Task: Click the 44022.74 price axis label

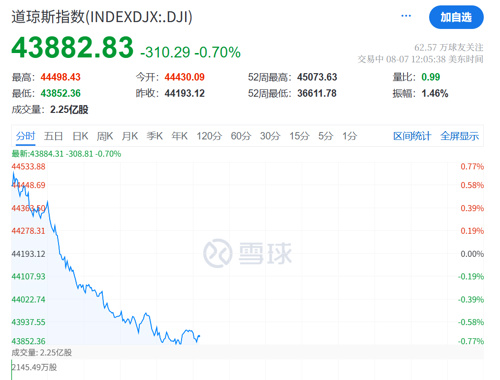Action: coord(28,299)
